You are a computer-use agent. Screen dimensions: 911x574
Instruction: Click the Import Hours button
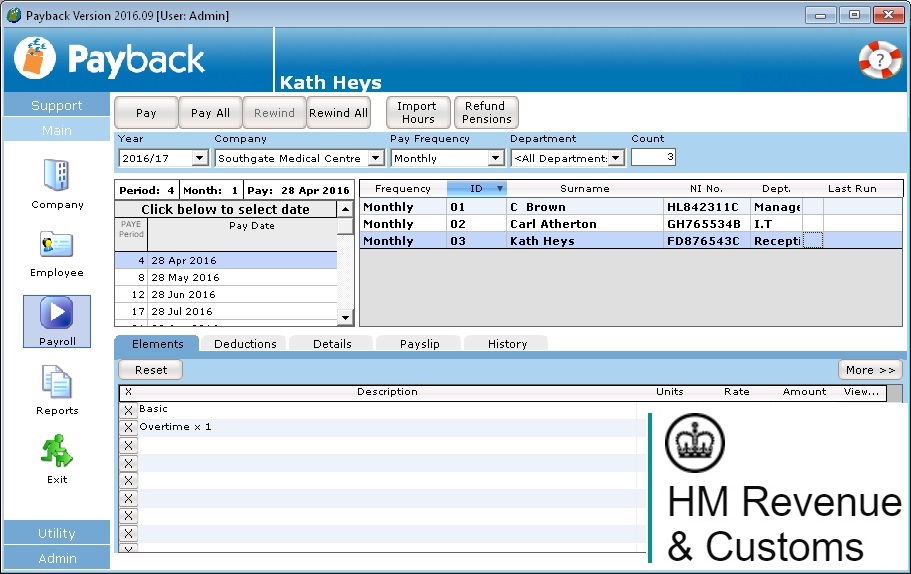(417, 113)
